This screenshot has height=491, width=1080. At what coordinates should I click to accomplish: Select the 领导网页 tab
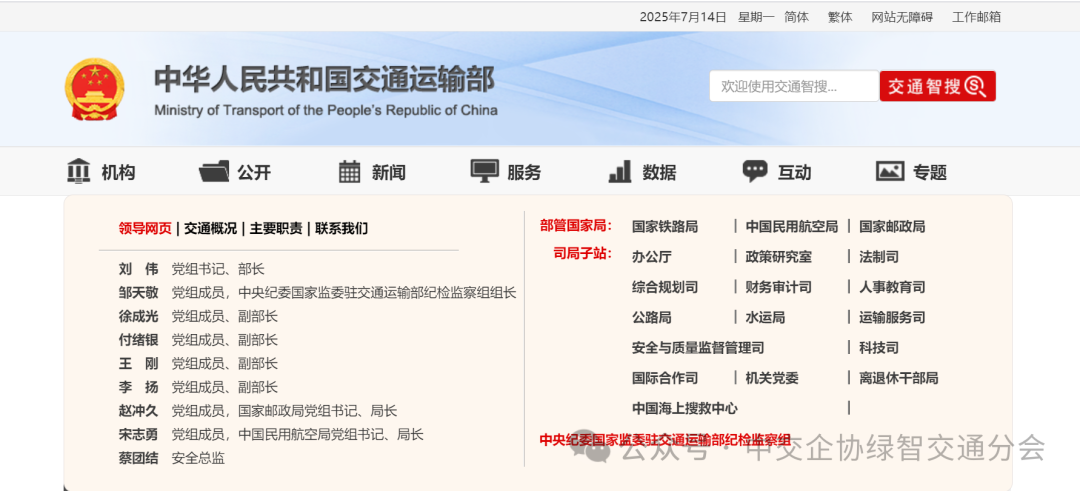145,228
